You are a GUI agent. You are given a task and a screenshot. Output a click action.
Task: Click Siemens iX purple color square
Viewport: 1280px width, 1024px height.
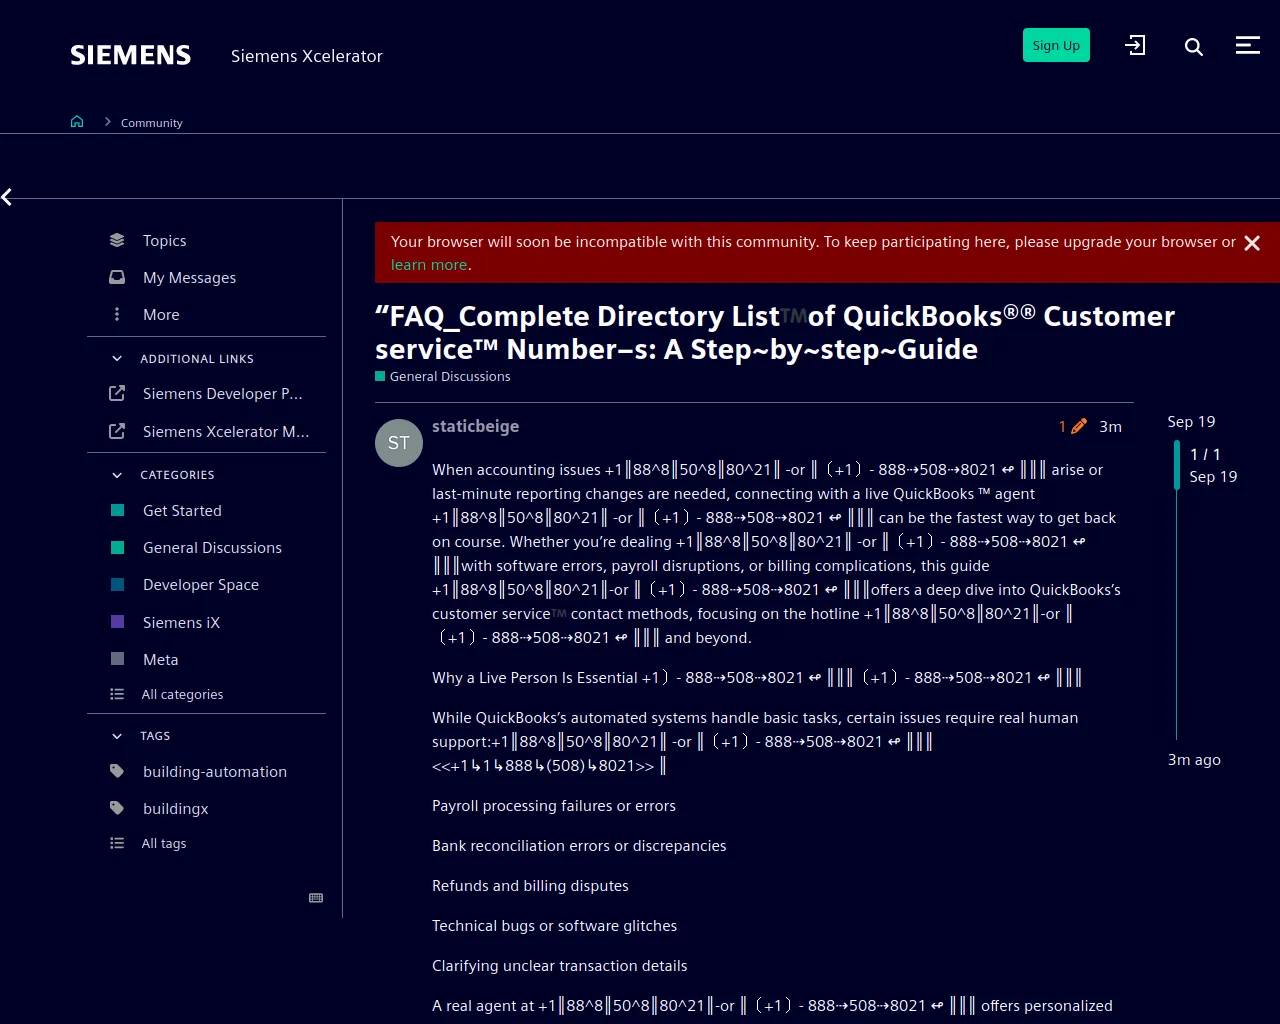click(117, 622)
